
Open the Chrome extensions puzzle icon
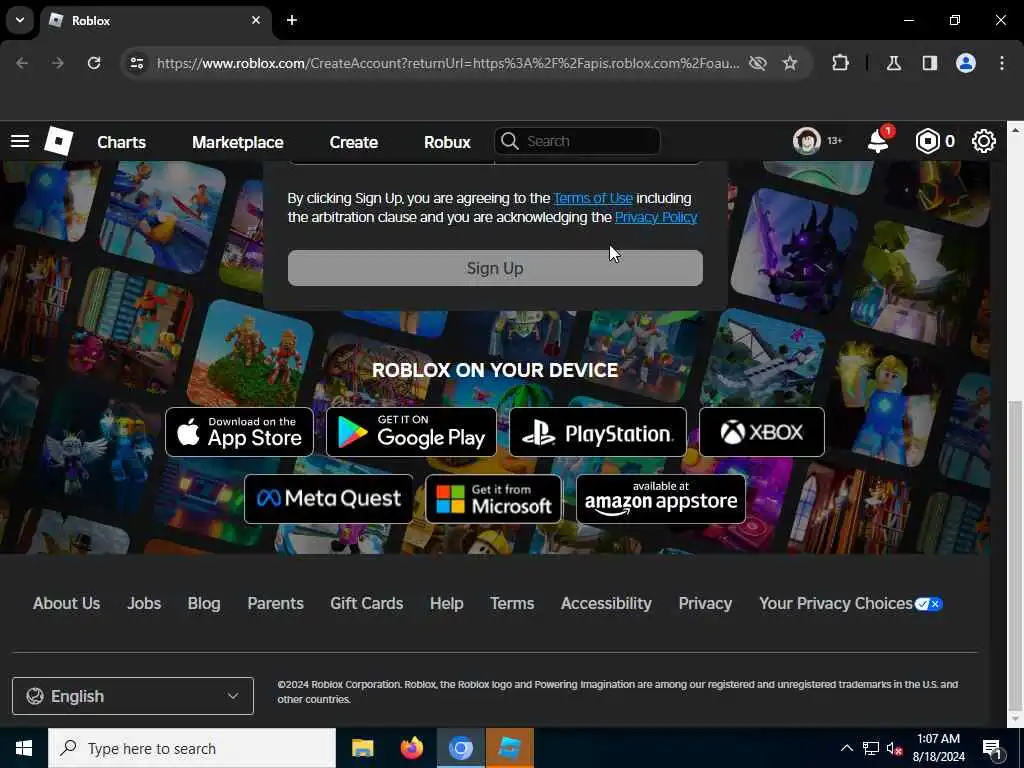[x=840, y=63]
